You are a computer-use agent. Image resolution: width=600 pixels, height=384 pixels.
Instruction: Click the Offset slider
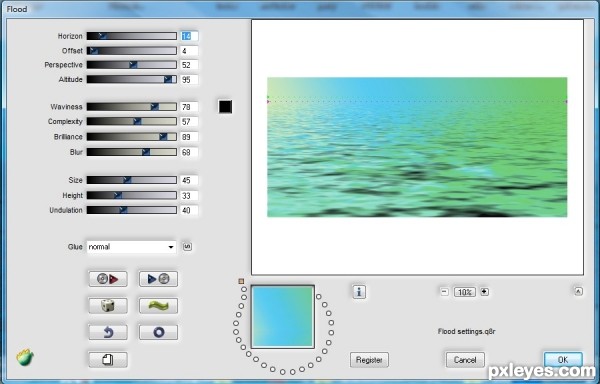click(132, 50)
